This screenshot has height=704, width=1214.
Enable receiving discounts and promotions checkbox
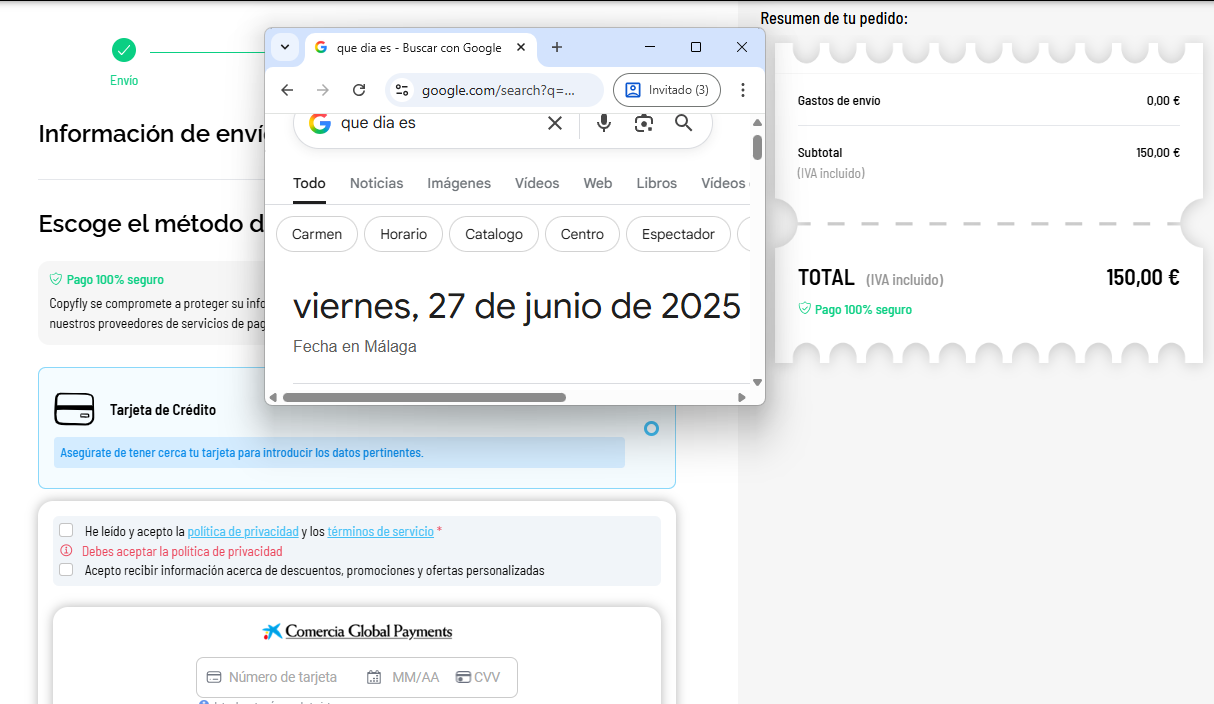coord(66,570)
